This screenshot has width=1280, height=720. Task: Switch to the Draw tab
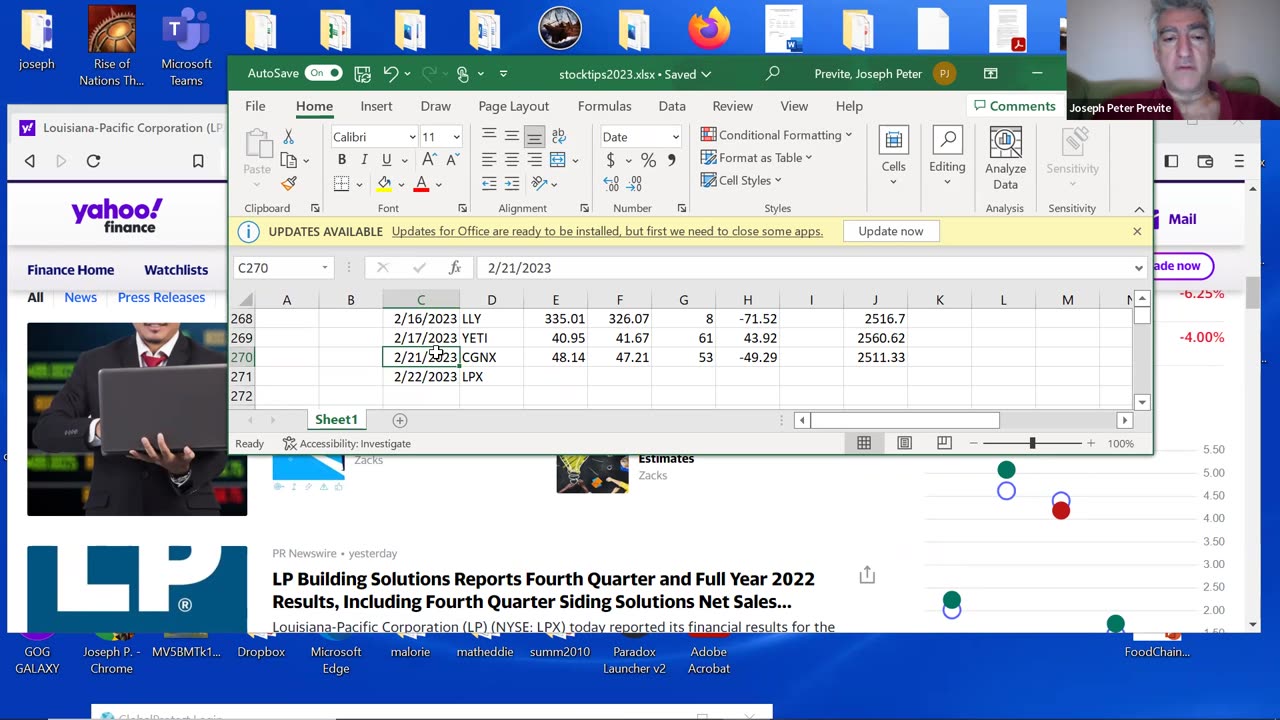tap(435, 106)
